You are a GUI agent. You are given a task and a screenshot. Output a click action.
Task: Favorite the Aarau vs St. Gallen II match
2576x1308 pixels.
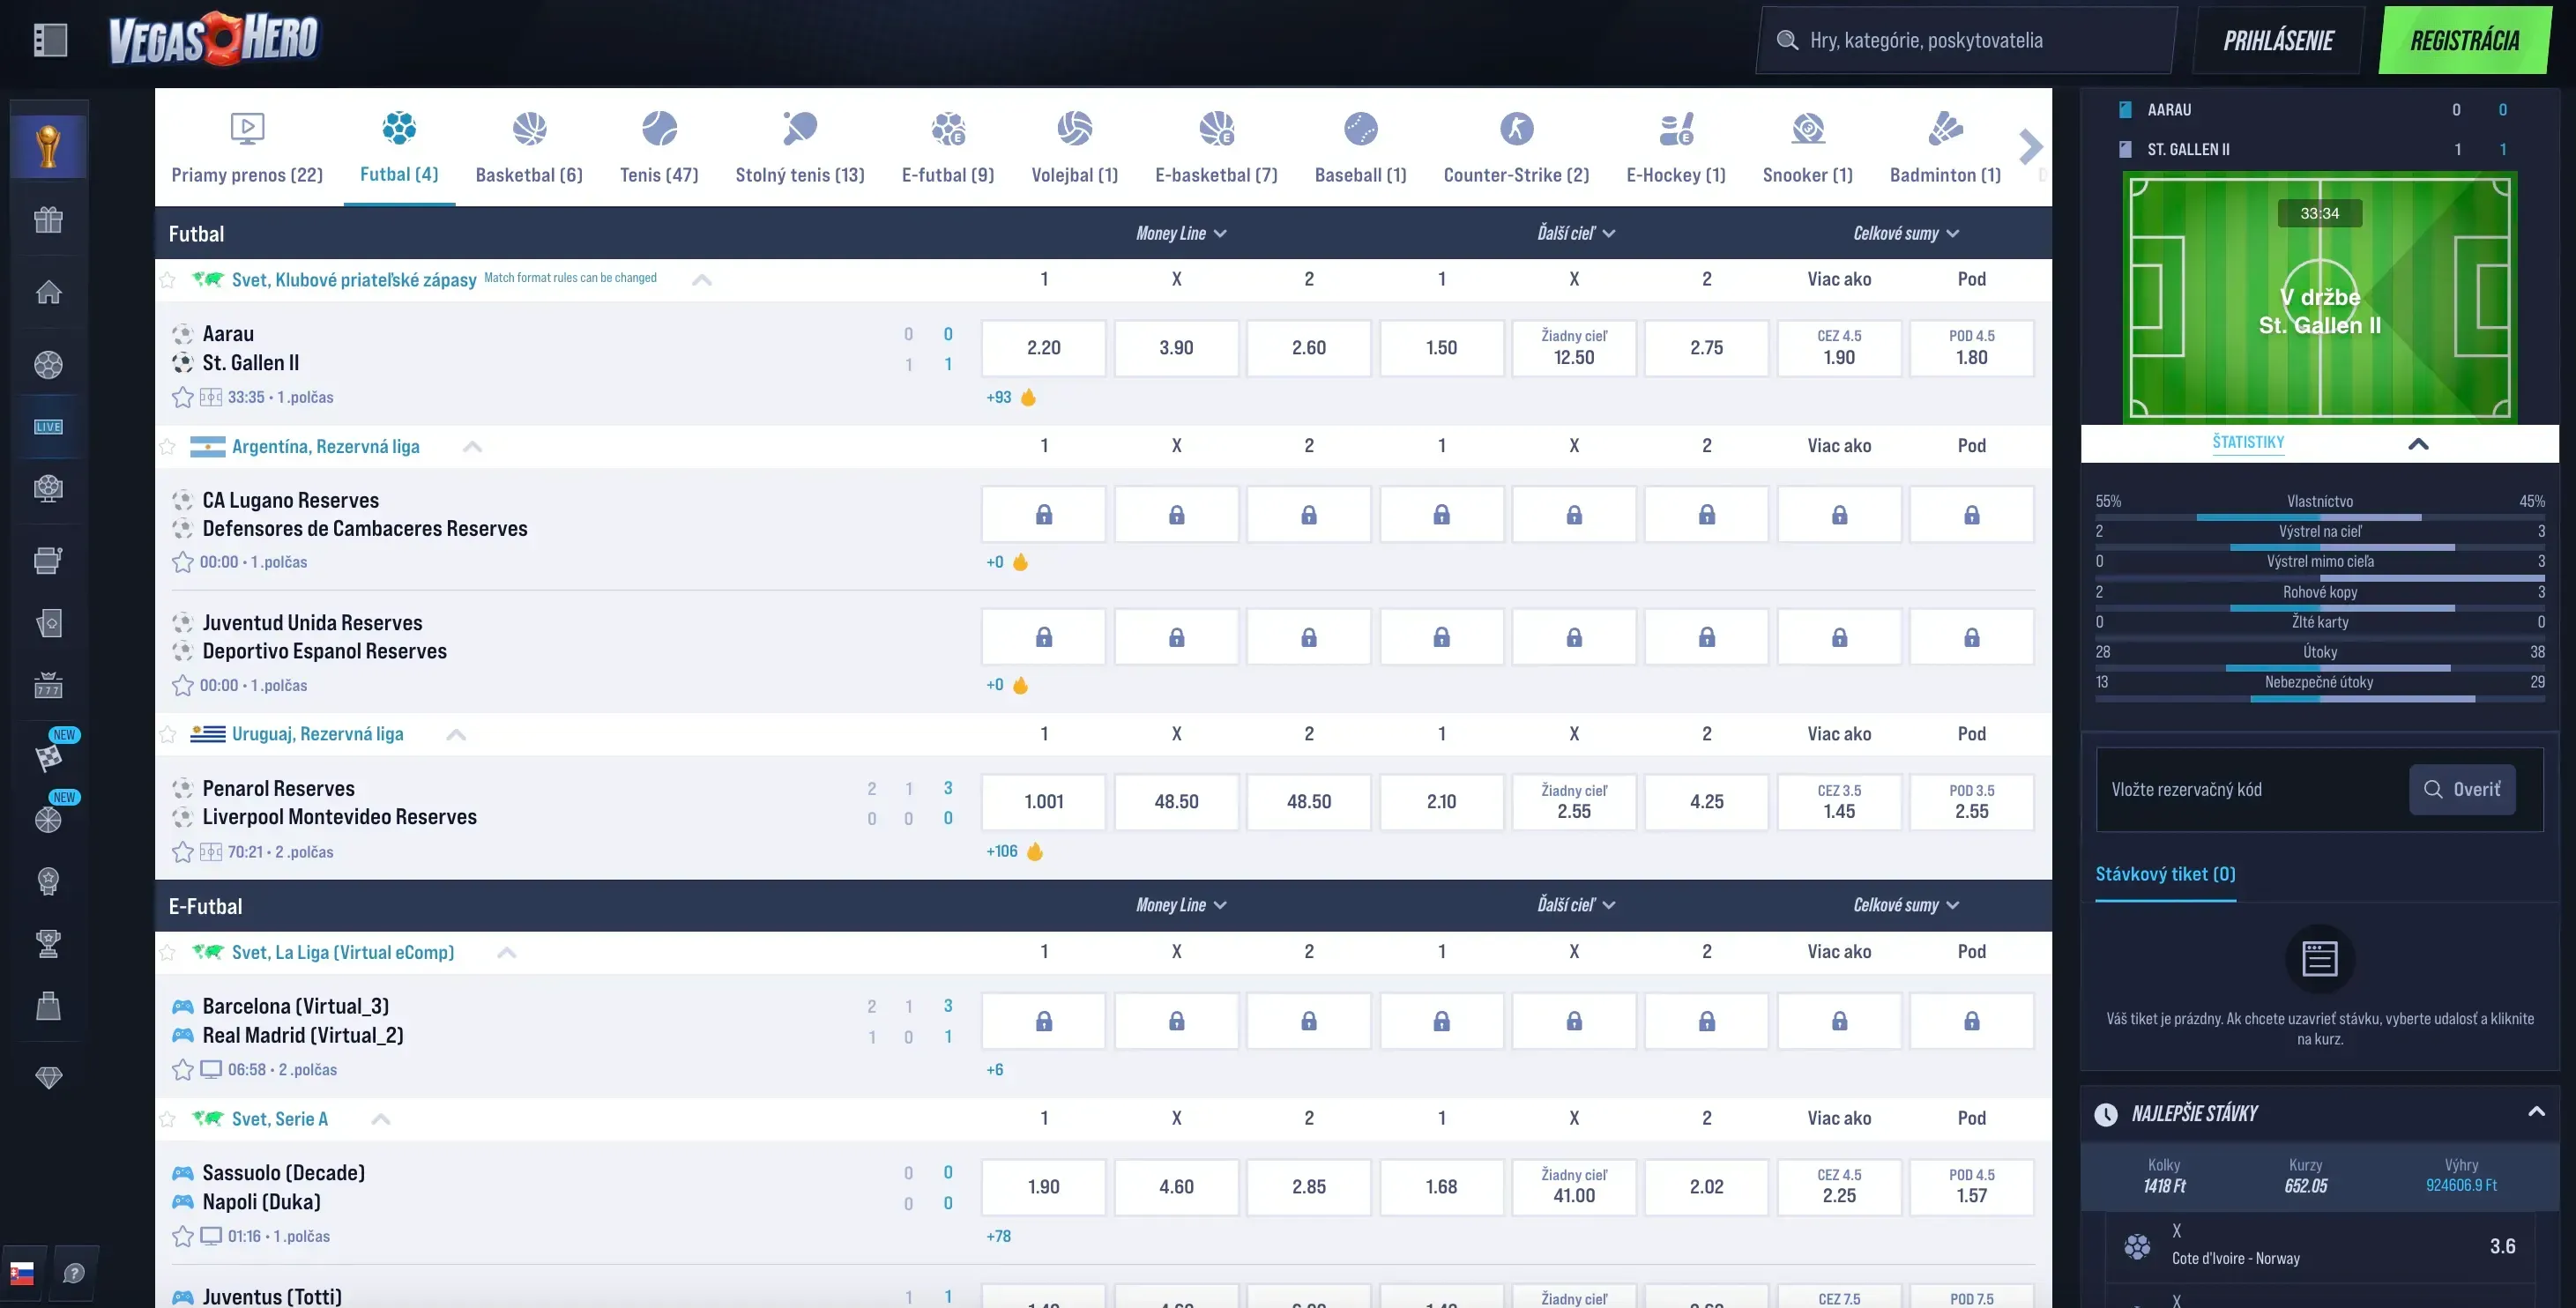point(183,397)
